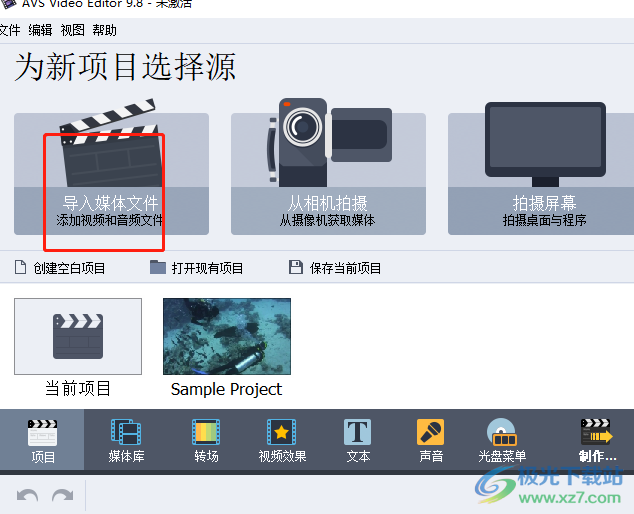Click the Sample Project label
This screenshot has width=634, height=514.
226,389
